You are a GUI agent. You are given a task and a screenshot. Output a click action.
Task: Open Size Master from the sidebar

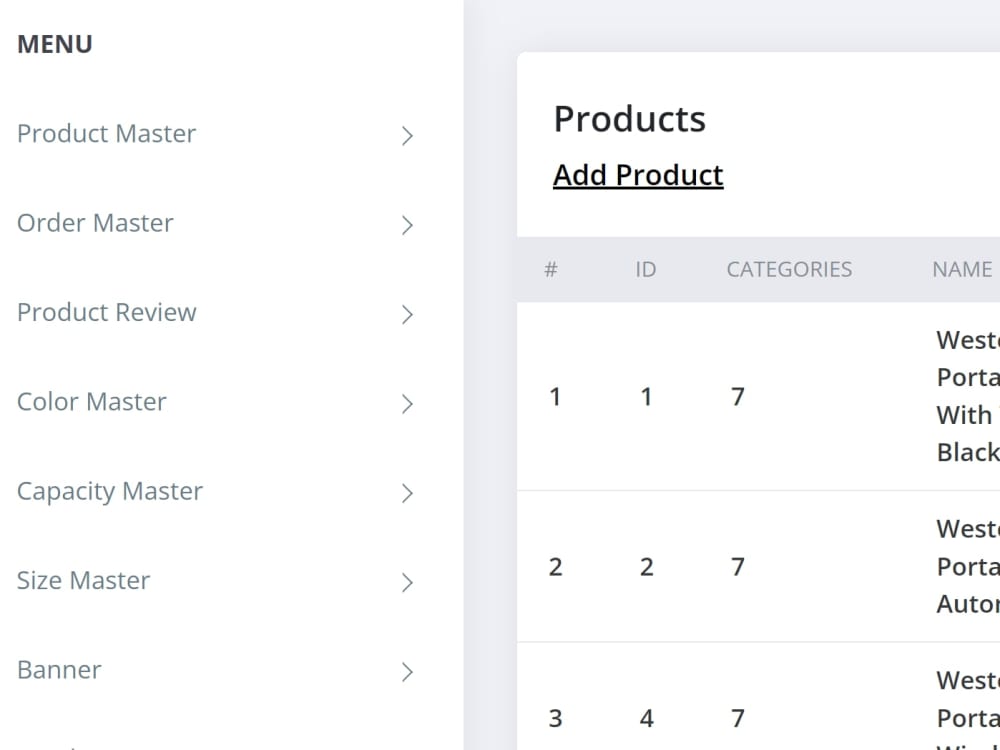pos(83,581)
